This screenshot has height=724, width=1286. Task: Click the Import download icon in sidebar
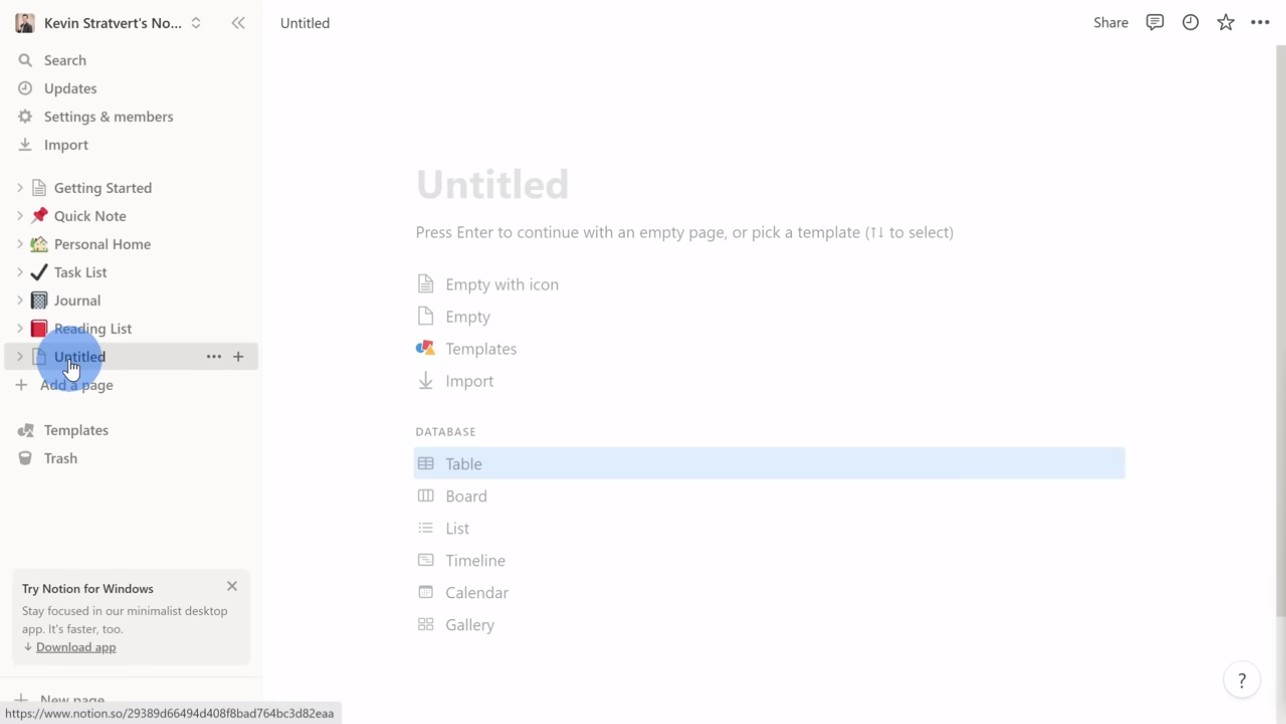(26, 144)
